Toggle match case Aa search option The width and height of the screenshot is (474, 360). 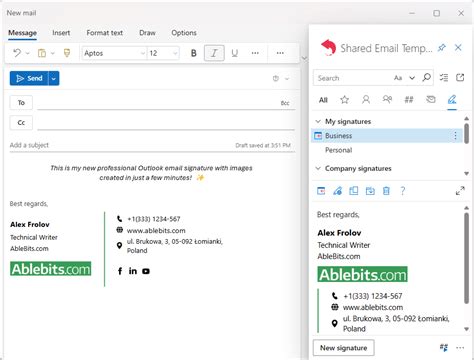coord(398,78)
